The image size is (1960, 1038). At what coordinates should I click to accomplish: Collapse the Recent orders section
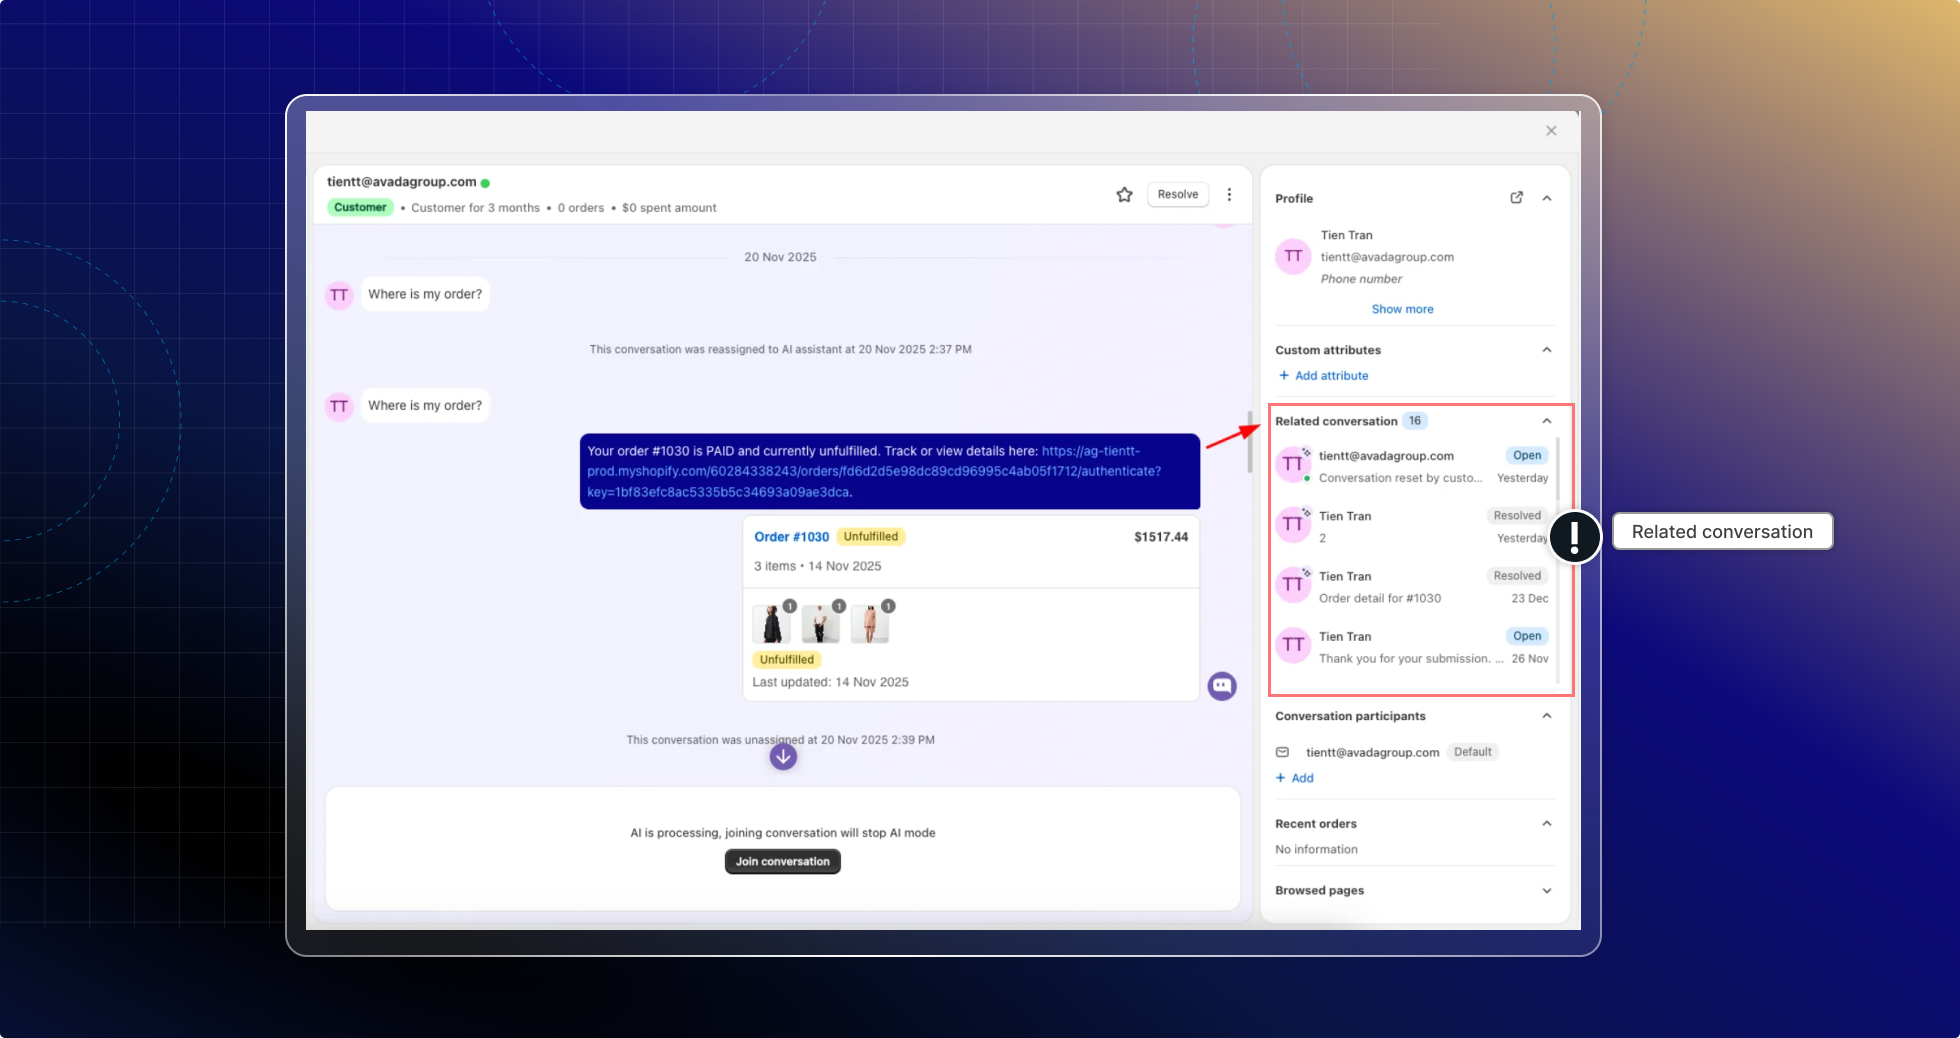click(1547, 824)
